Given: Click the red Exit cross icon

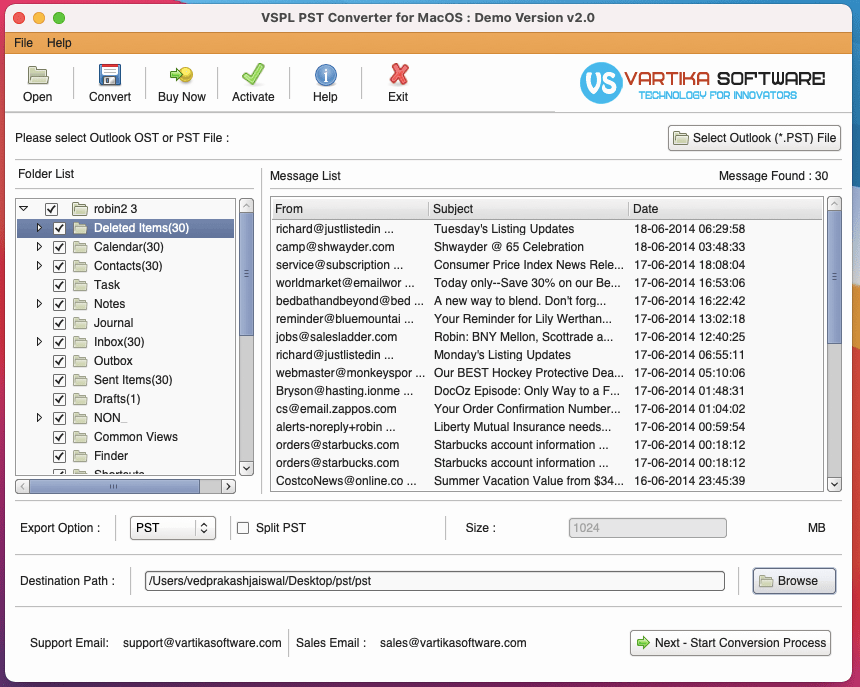Looking at the screenshot, I should (399, 75).
